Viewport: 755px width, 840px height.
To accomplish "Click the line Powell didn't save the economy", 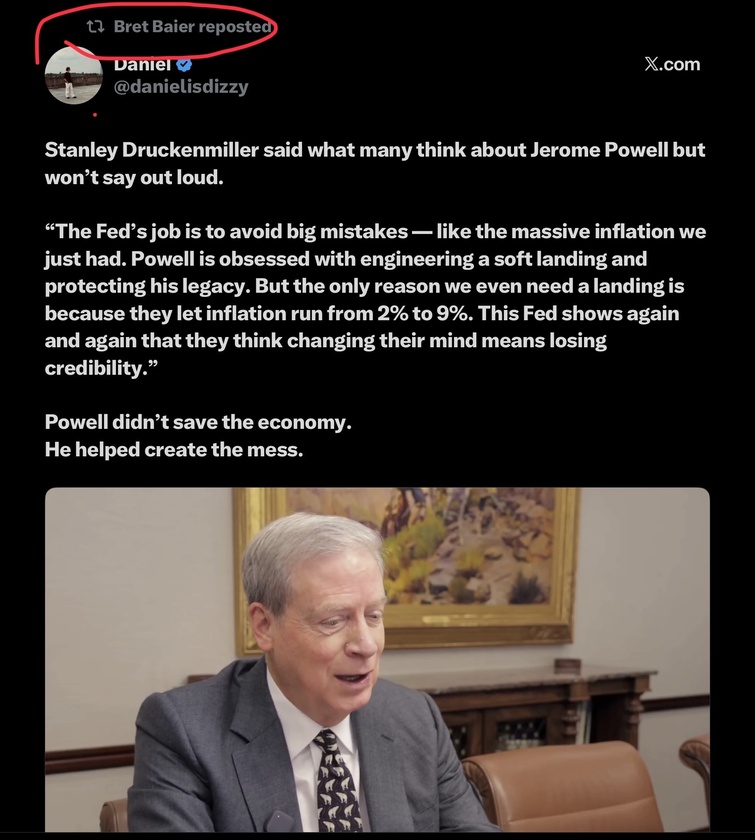I will click(x=198, y=422).
